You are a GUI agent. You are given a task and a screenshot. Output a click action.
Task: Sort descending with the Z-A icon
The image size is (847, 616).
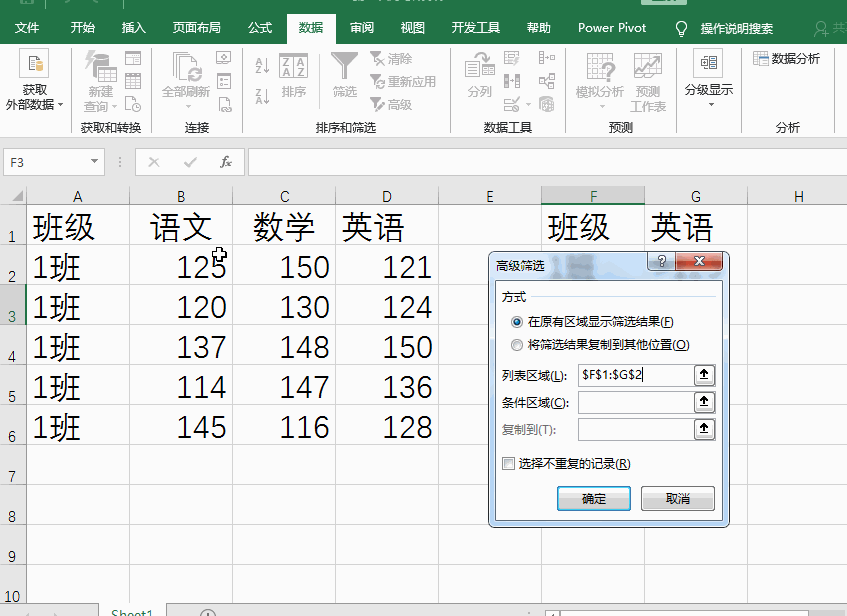(262, 96)
